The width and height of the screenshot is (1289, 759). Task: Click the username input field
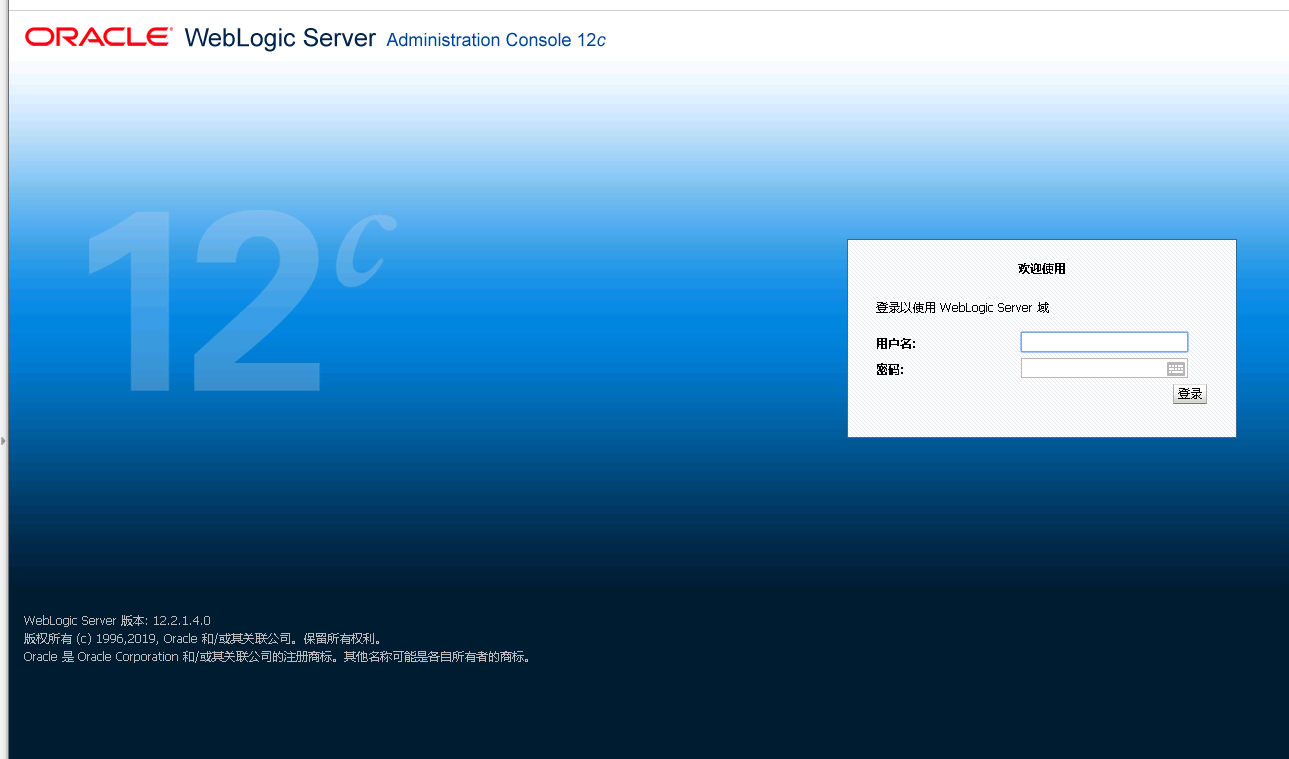pos(1104,342)
